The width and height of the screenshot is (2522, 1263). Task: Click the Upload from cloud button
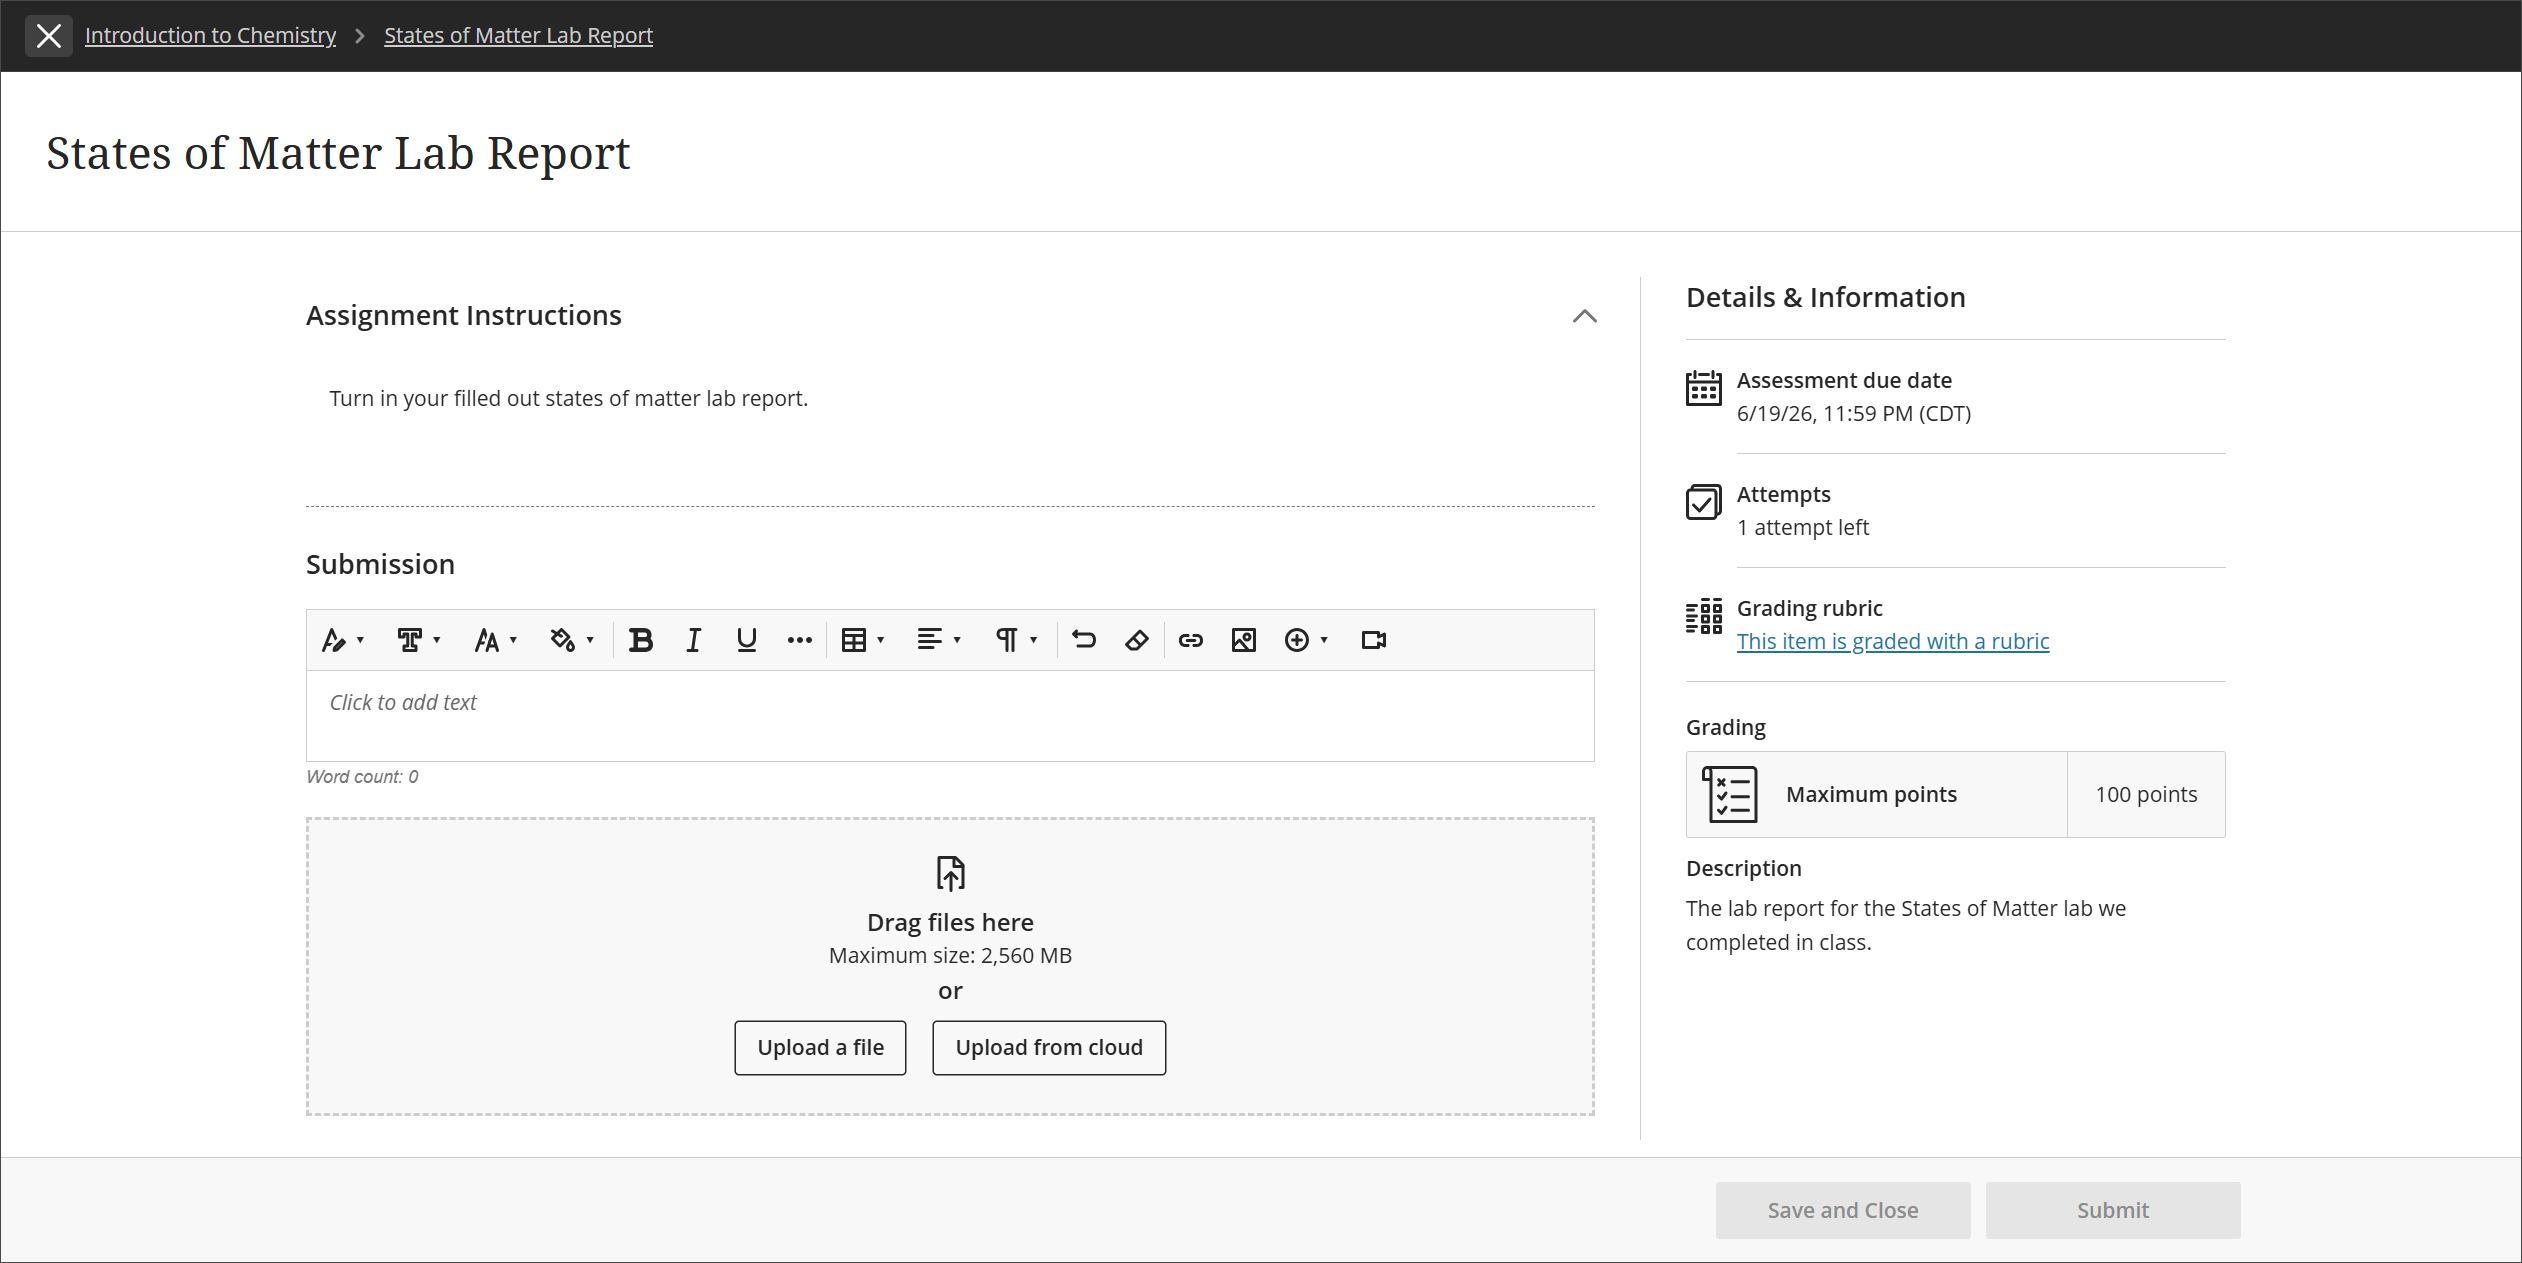[1049, 1048]
